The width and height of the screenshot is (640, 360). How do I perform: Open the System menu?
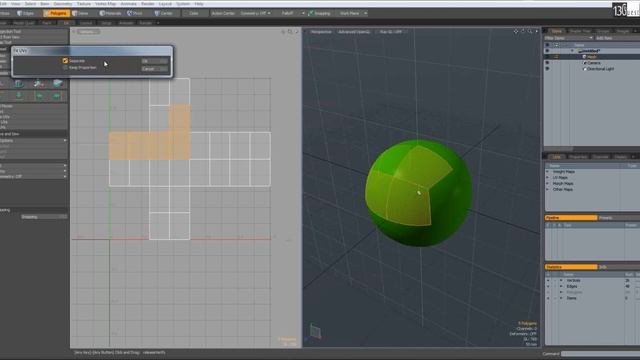pyautogui.click(x=182, y=4)
